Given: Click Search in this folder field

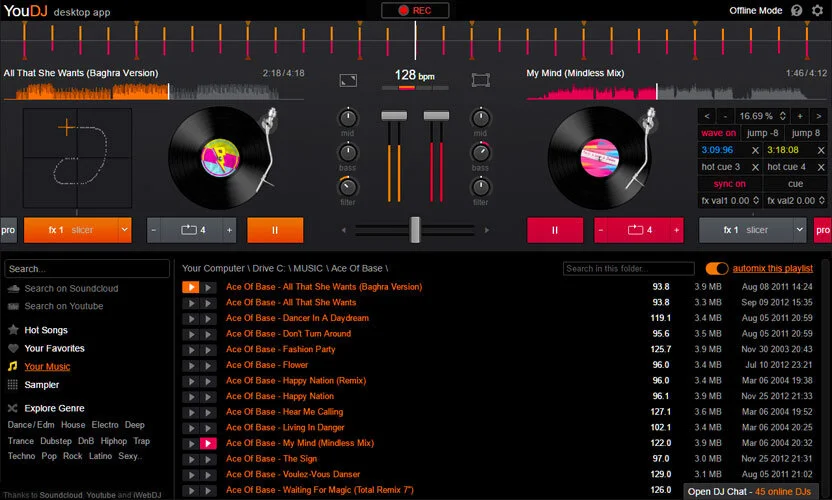Looking at the screenshot, I should (629, 269).
